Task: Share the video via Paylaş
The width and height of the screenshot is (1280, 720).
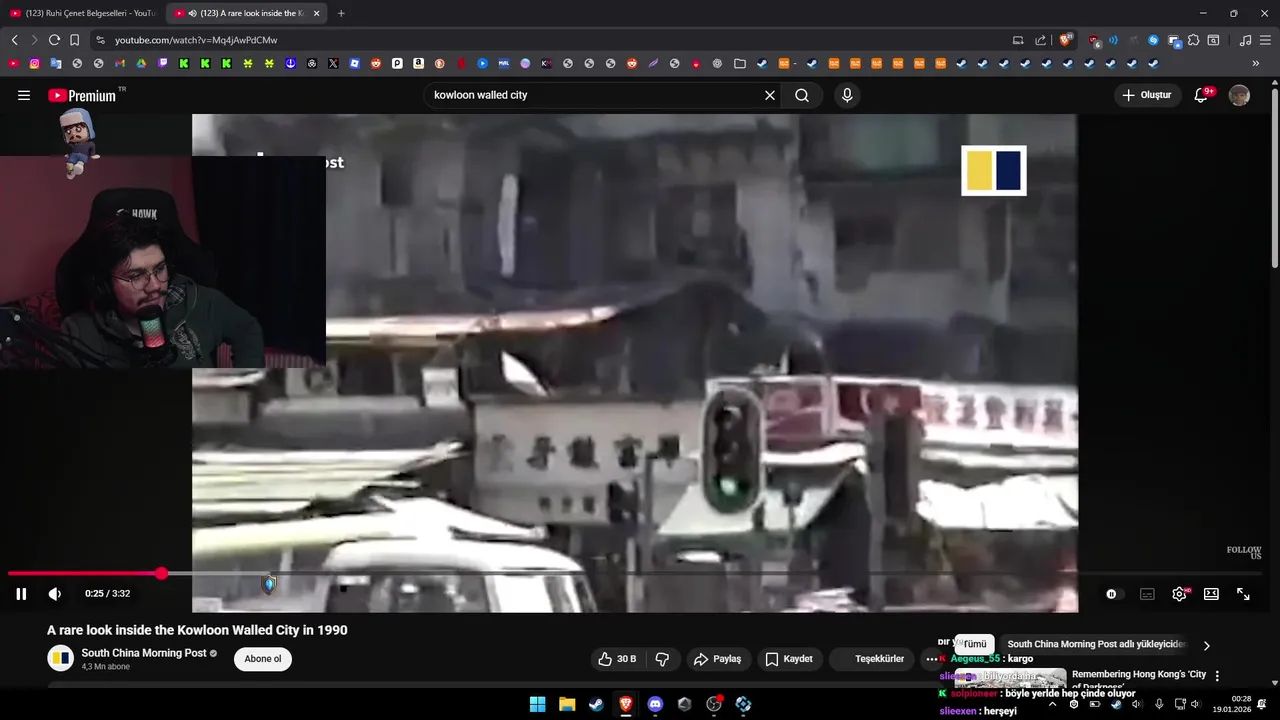Action: [717, 659]
